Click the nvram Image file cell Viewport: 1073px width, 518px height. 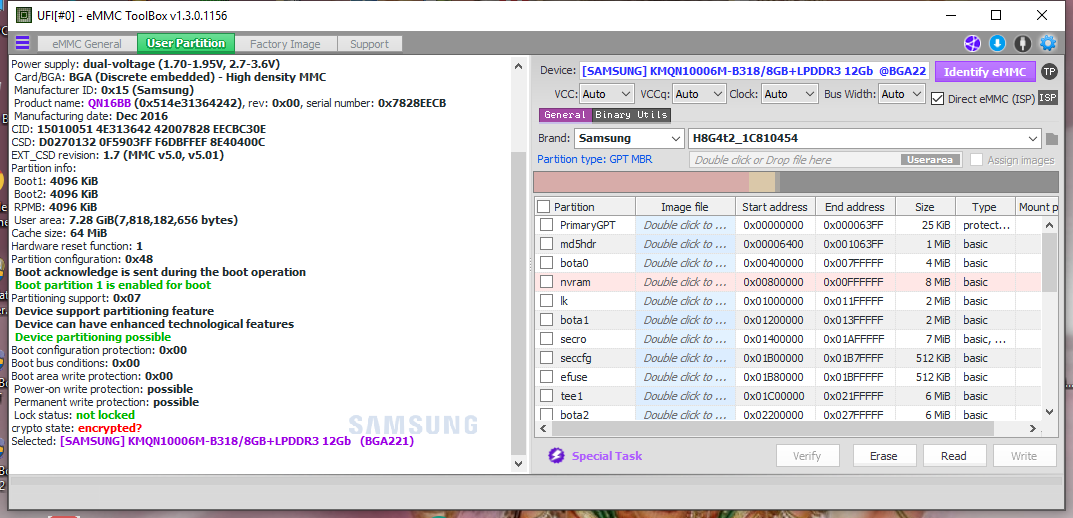point(685,282)
